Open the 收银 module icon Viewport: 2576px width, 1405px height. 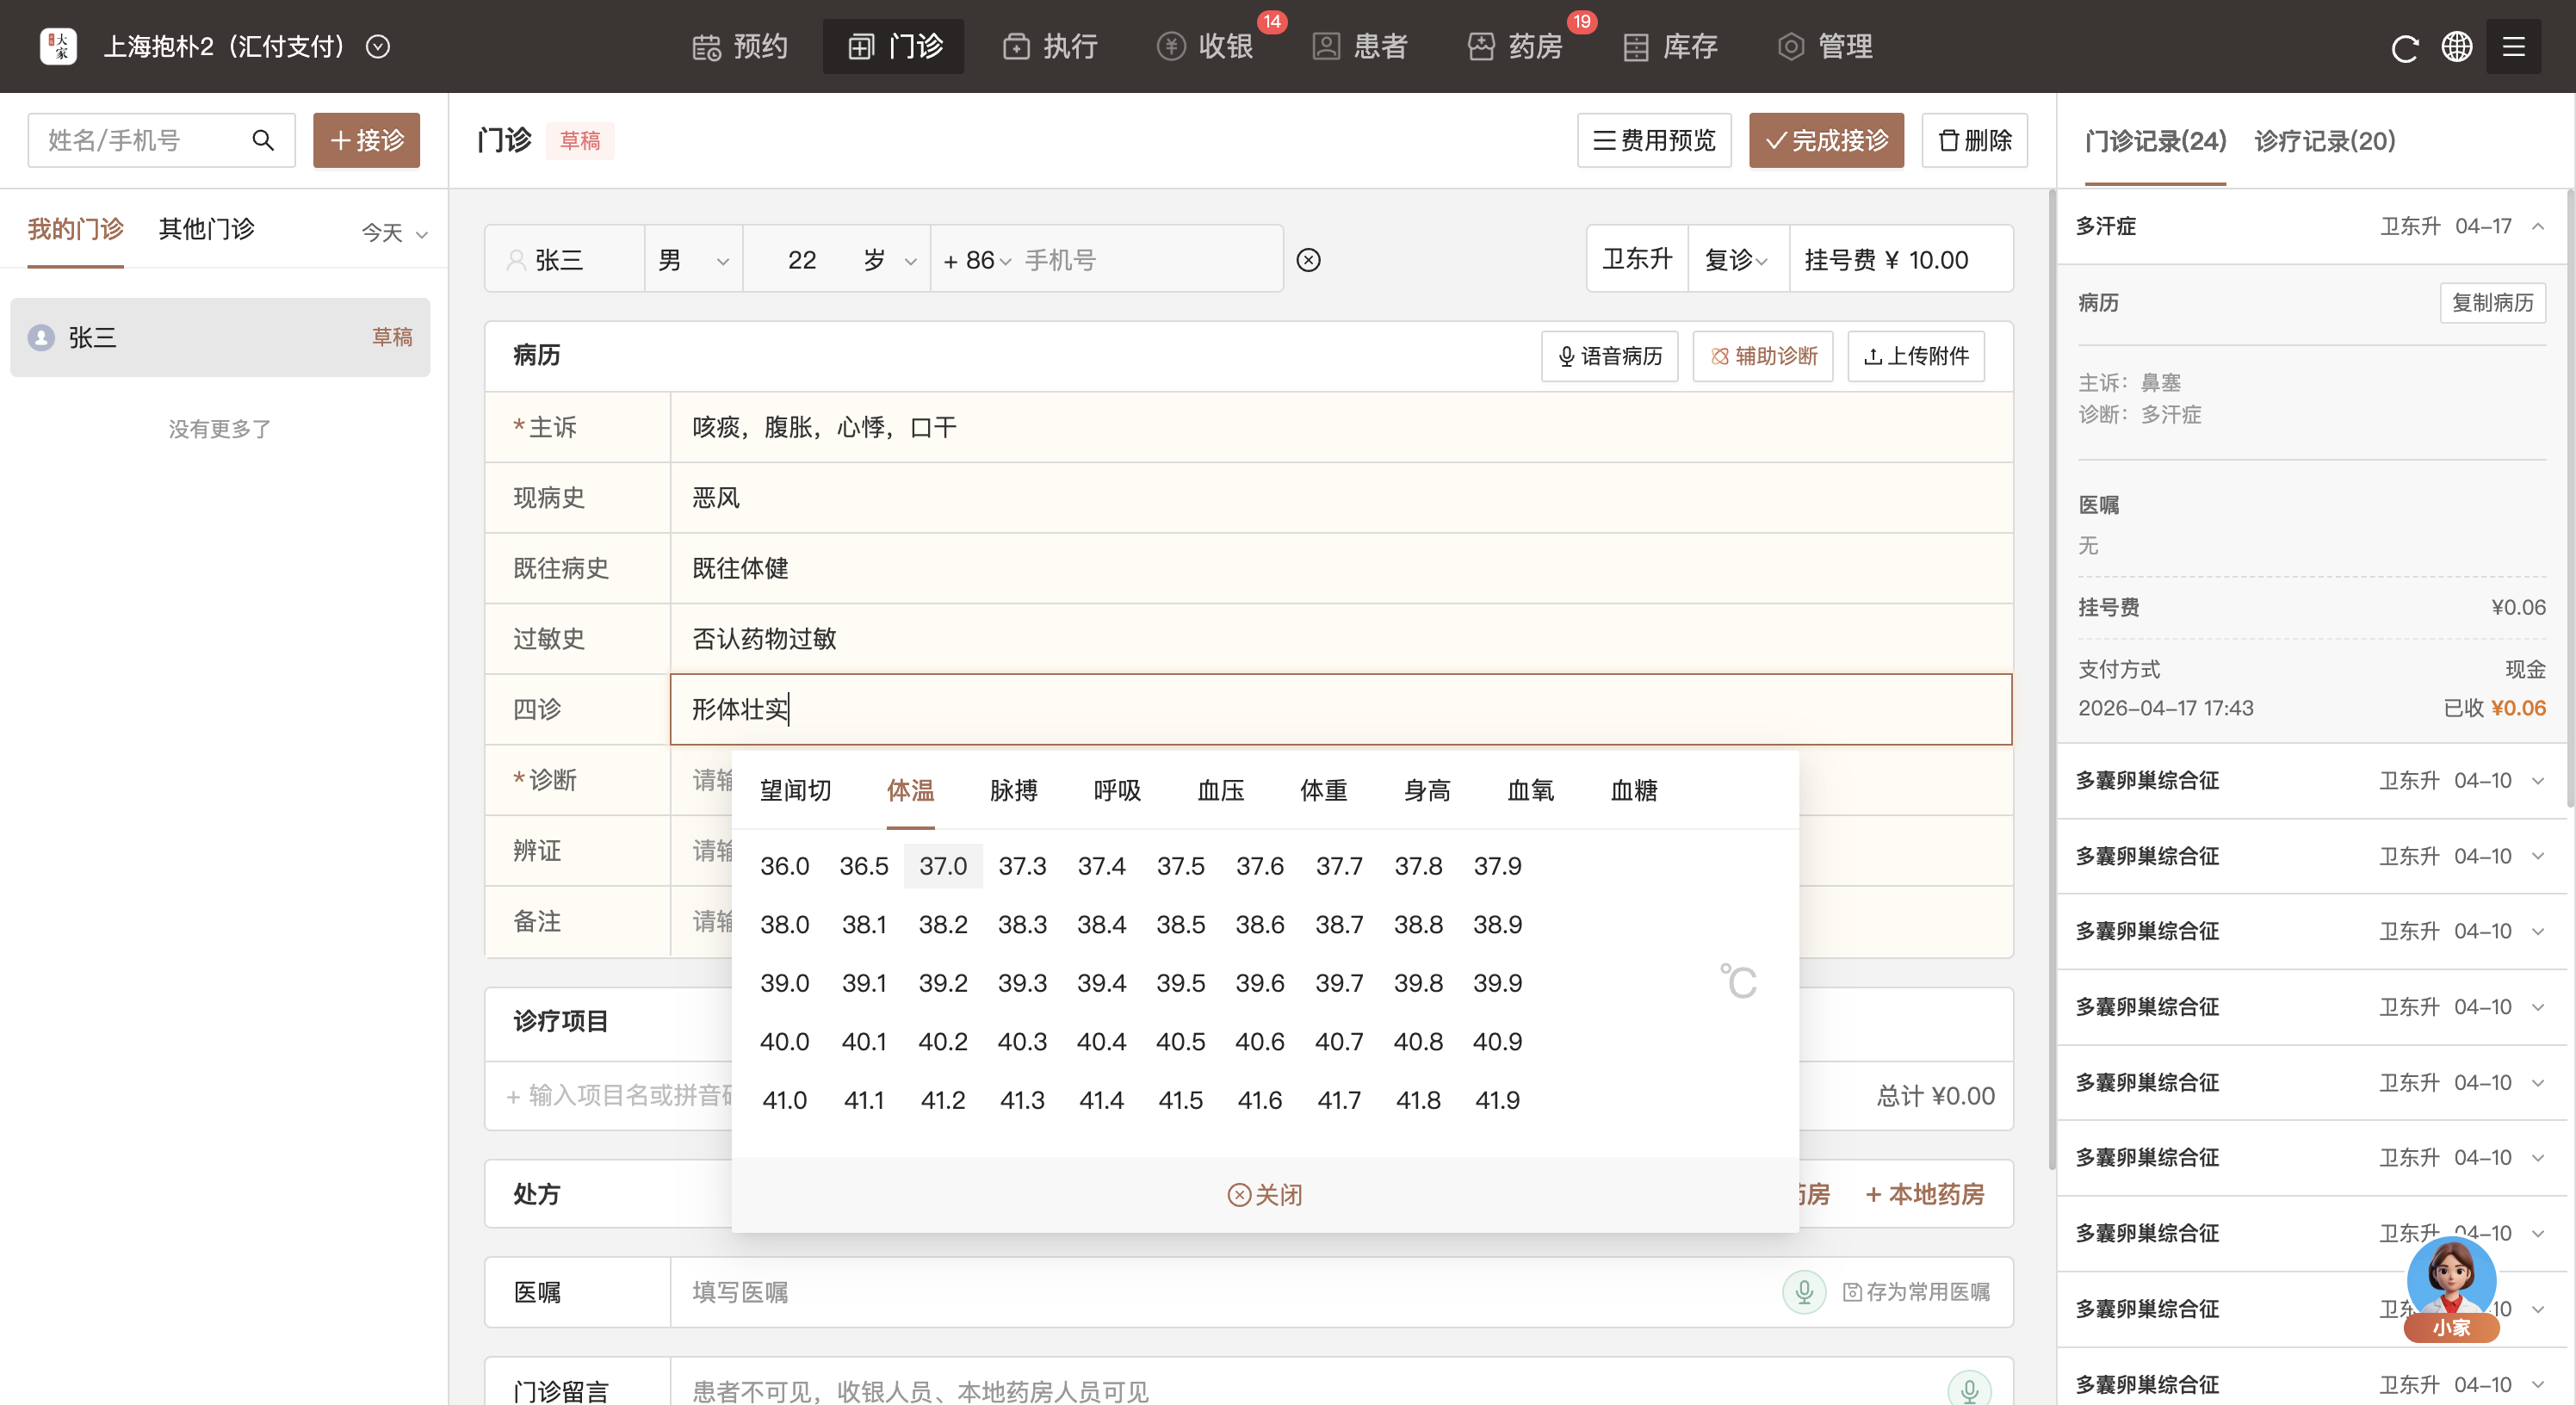1170,47
